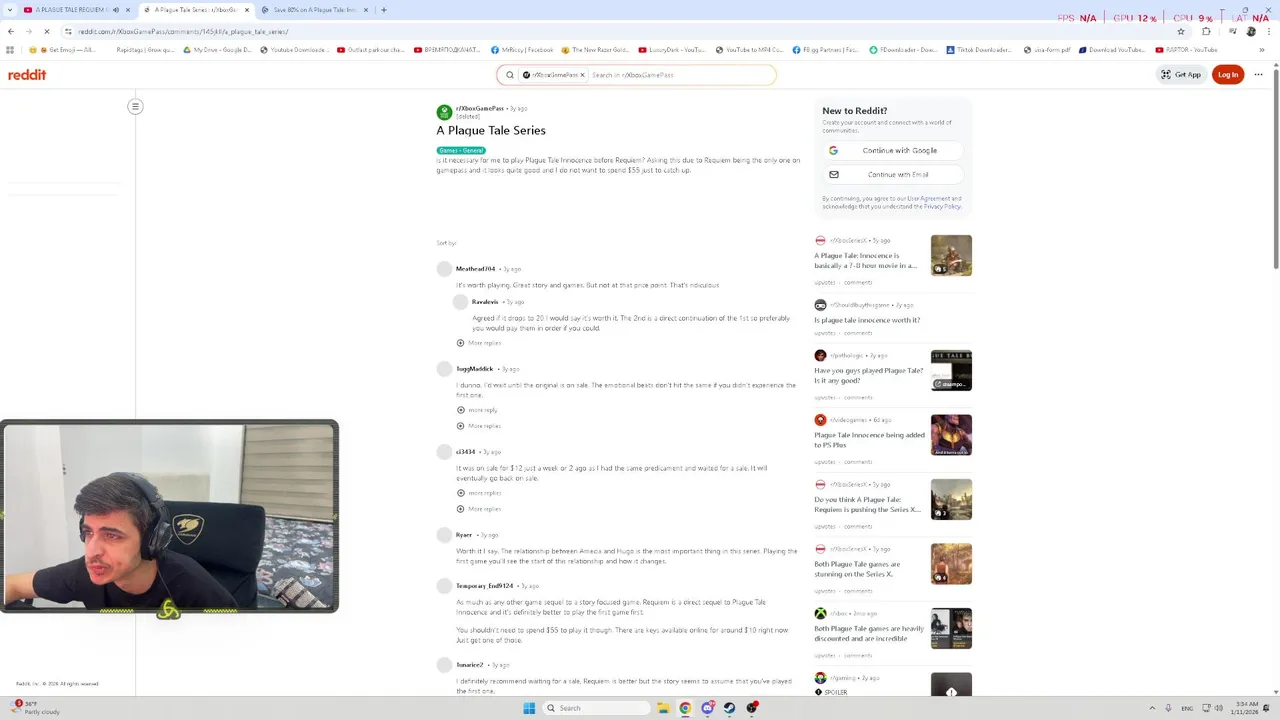Click thumbnail of 'stunning on the Series X' post
The width and height of the screenshot is (1280, 720).
(x=951, y=564)
